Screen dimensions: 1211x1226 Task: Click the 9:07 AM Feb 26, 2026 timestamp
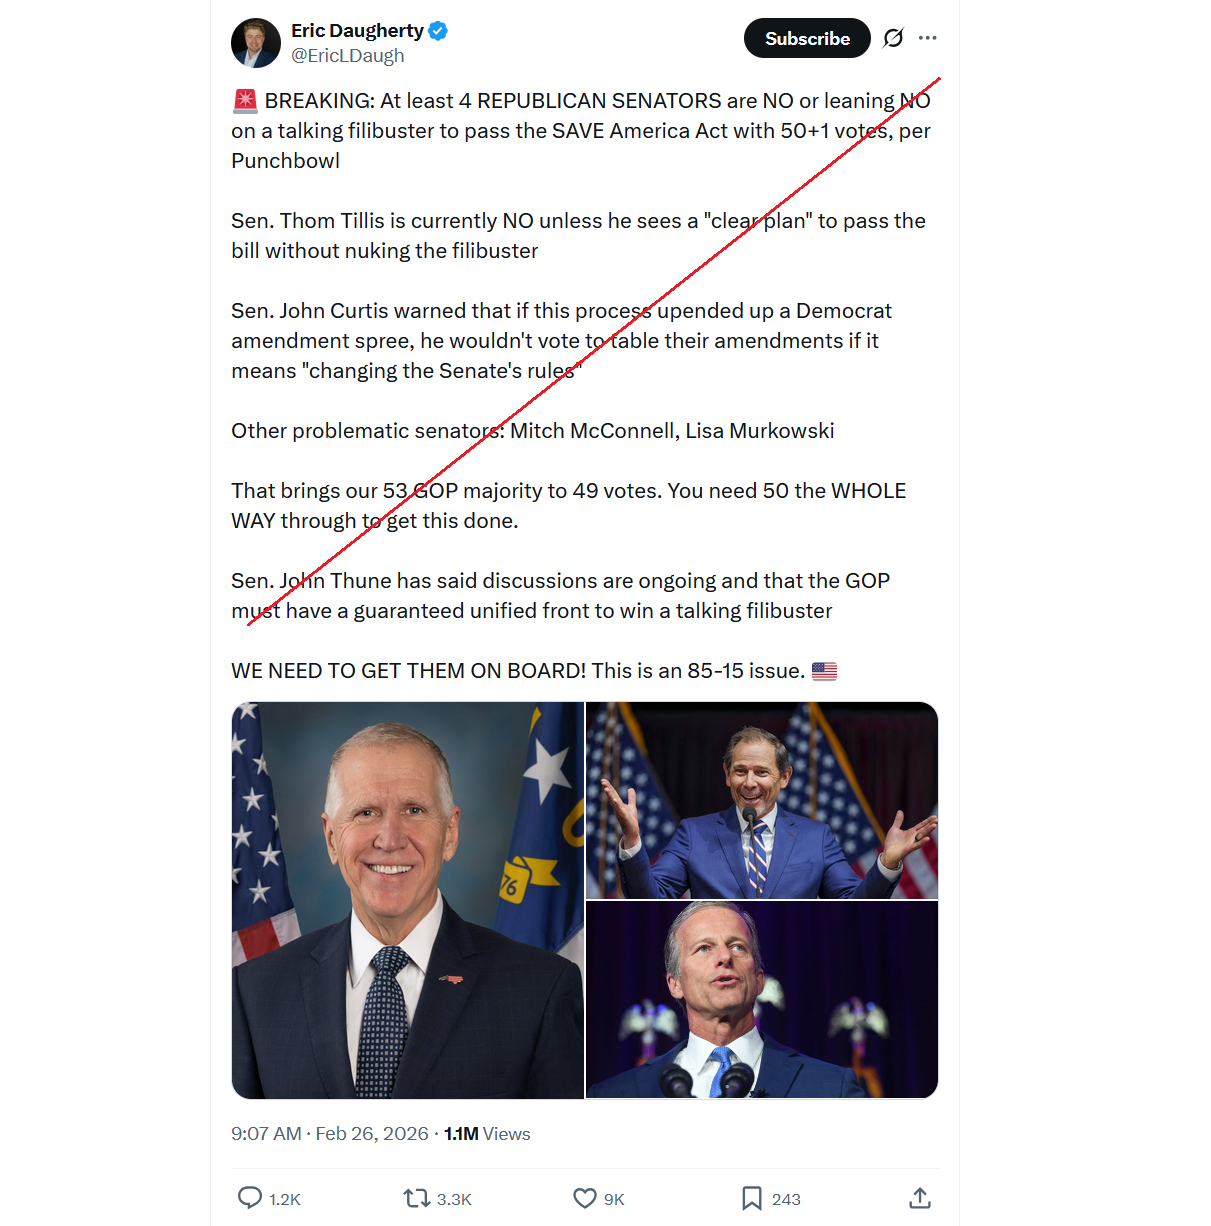click(330, 1134)
